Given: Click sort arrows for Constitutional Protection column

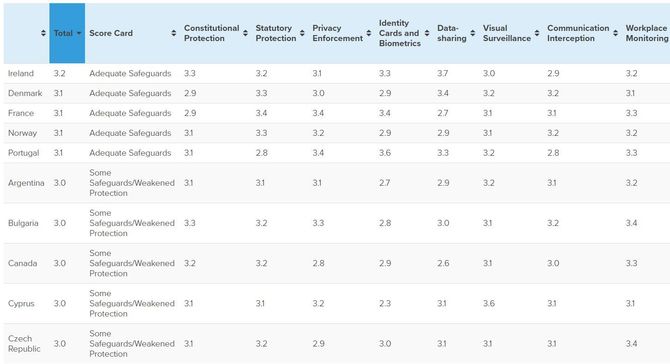Looking at the screenshot, I should (x=245, y=33).
